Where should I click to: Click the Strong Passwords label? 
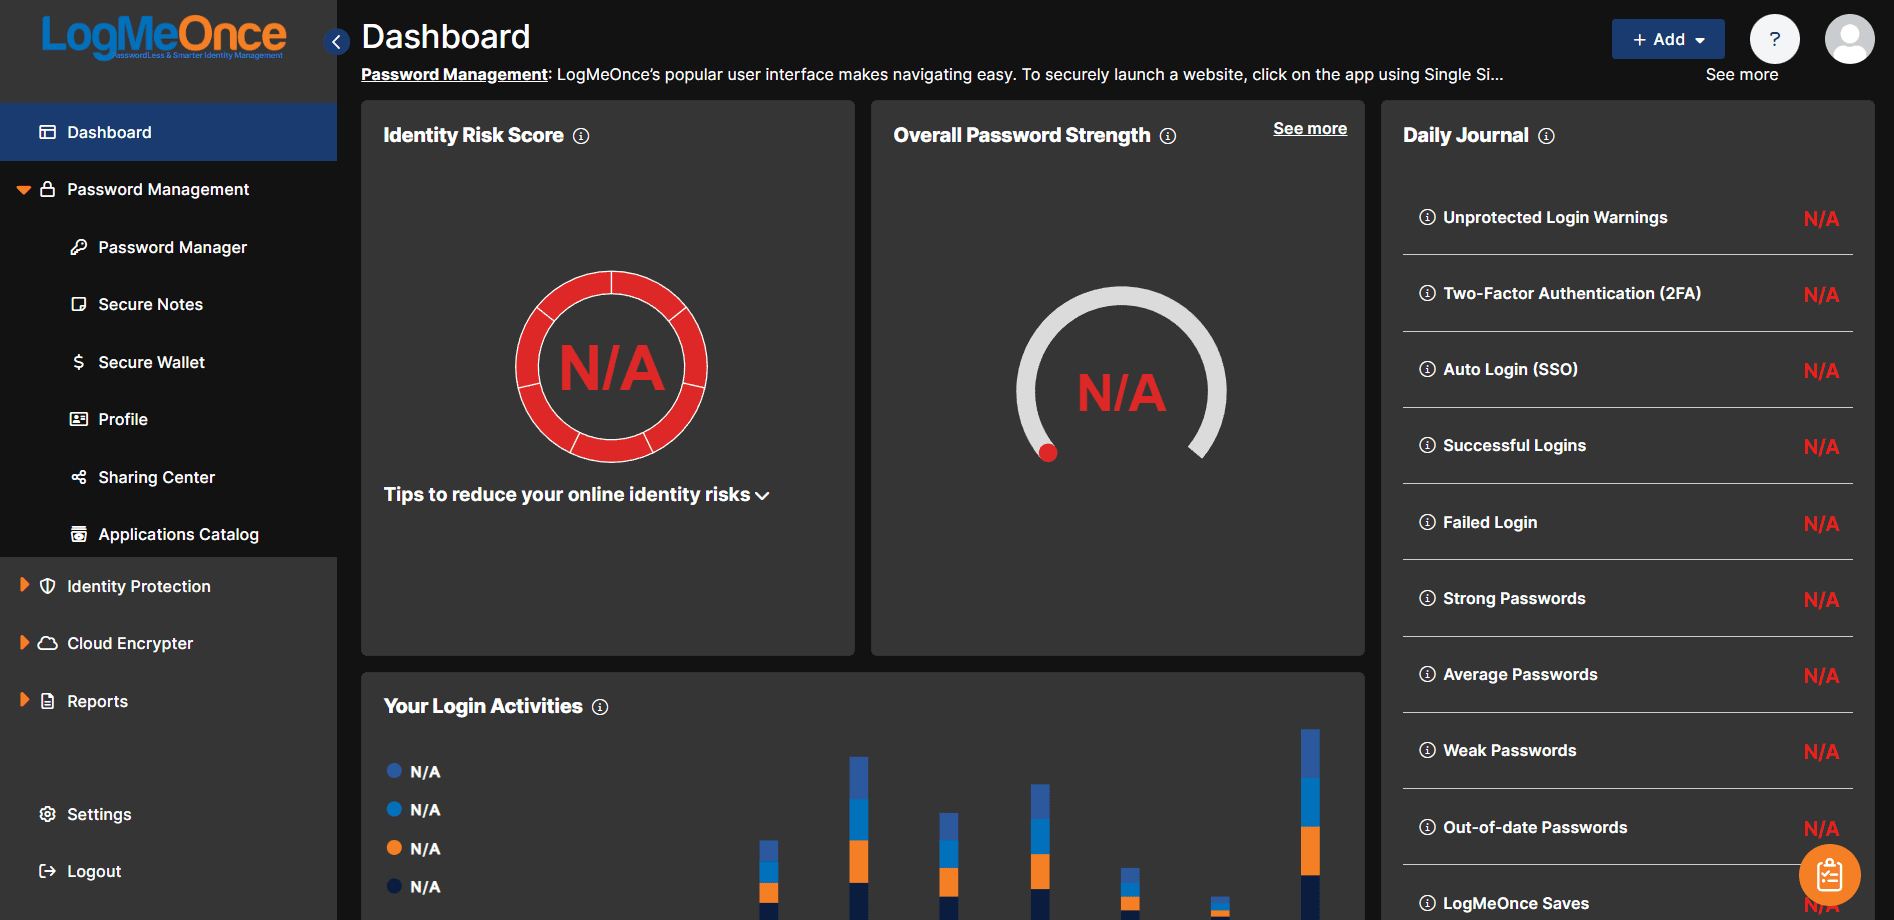tap(1514, 598)
